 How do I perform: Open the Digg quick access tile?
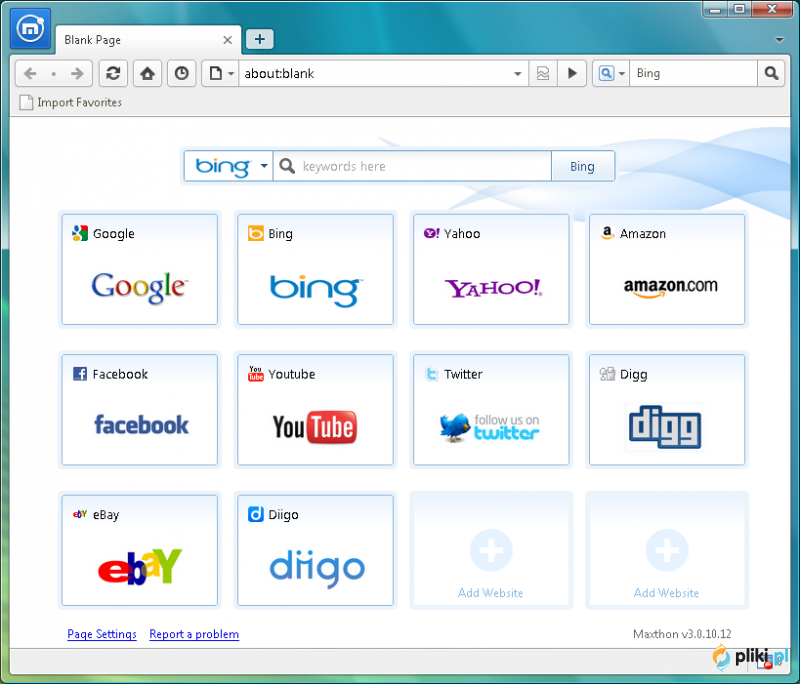(667, 410)
